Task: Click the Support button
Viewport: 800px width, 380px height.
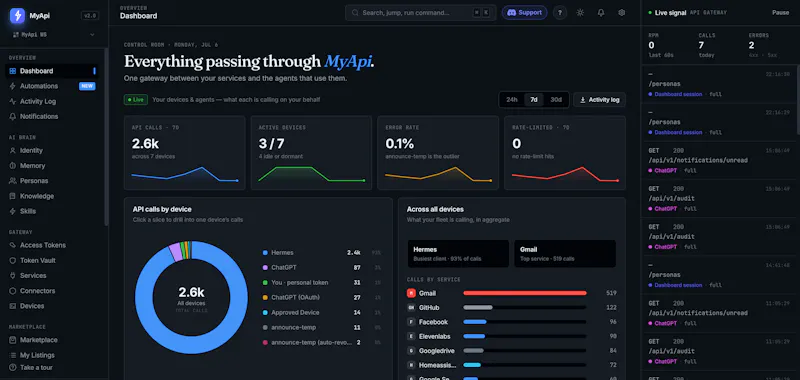Action: pos(524,13)
